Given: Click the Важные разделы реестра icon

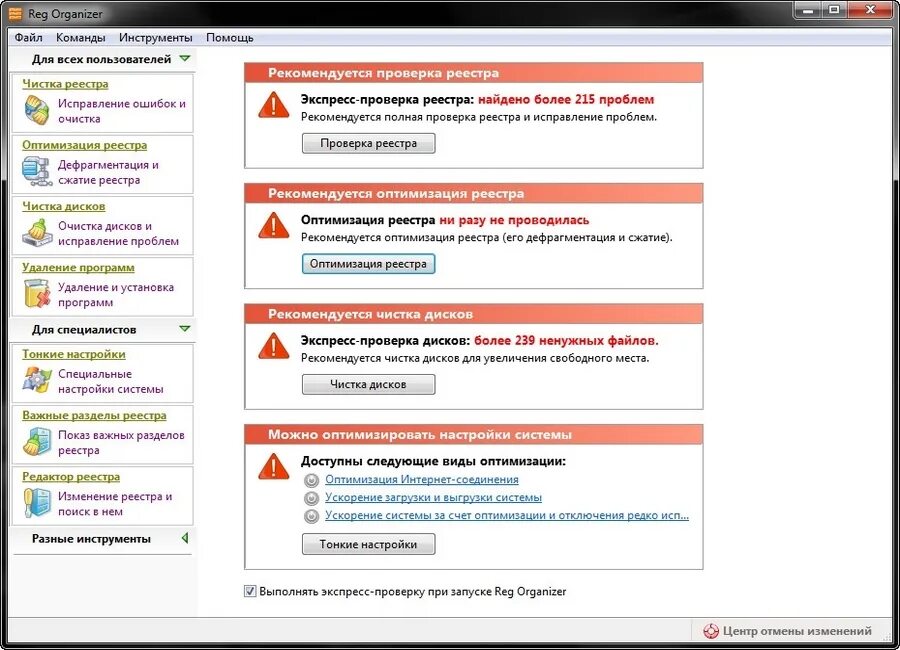Looking at the screenshot, I should click(x=37, y=442).
